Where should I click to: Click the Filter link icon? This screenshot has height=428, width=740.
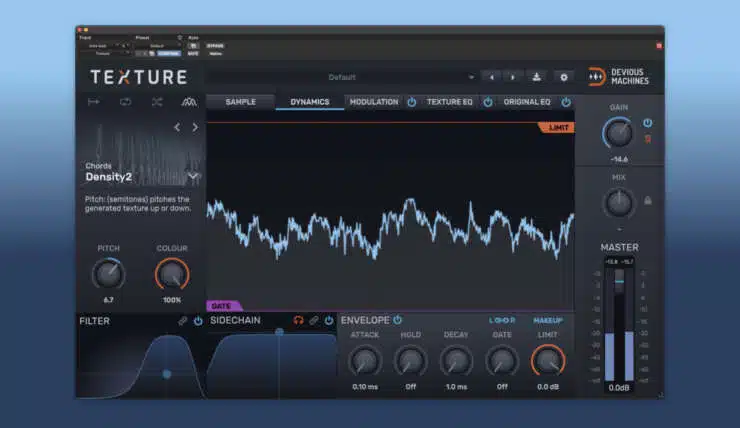coord(182,321)
